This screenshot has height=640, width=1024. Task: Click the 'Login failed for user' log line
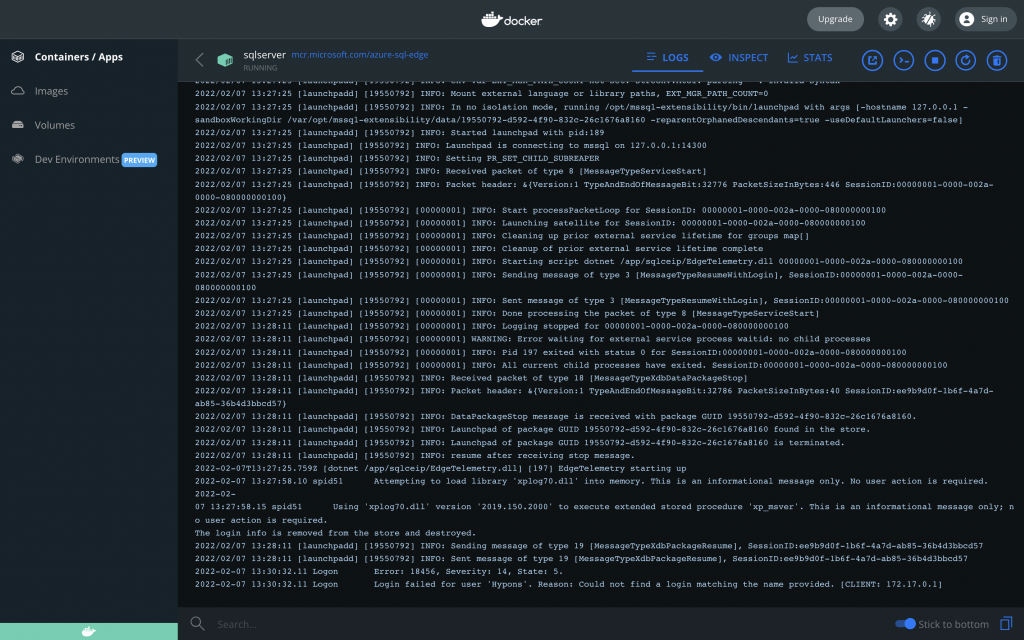click(x=568, y=584)
